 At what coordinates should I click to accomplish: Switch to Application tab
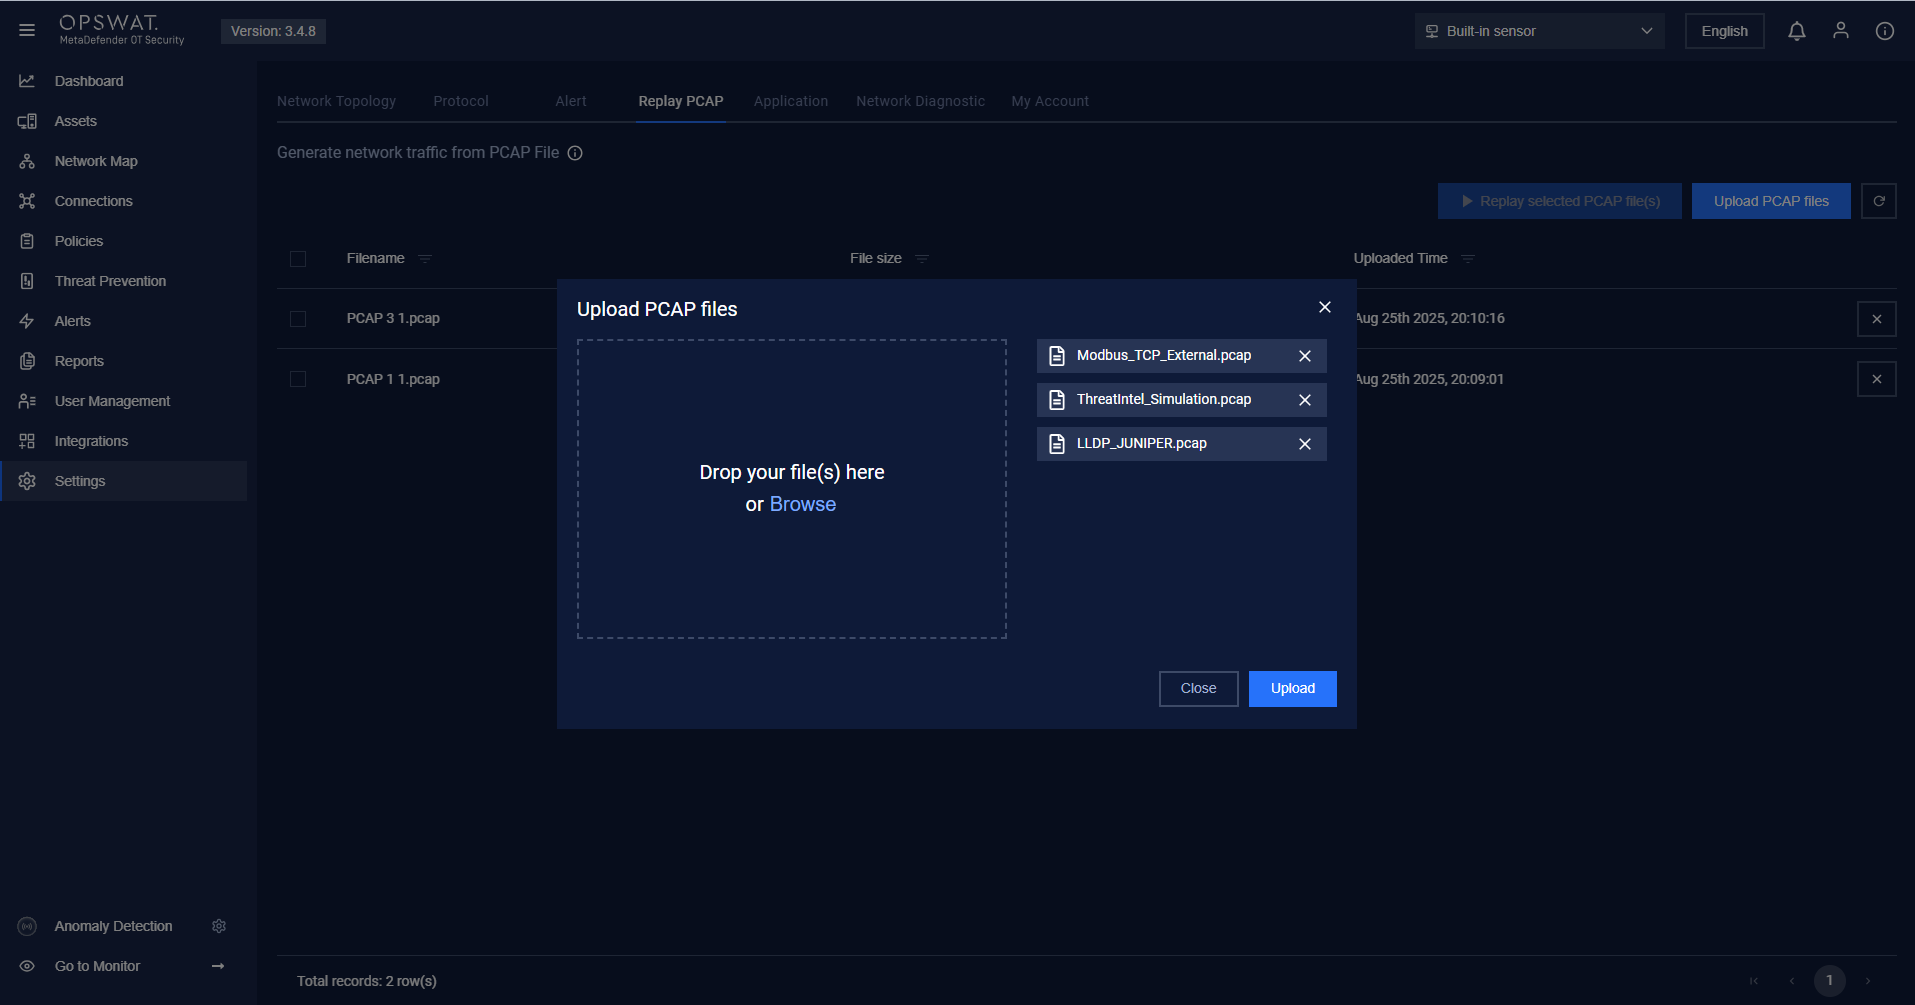click(791, 101)
